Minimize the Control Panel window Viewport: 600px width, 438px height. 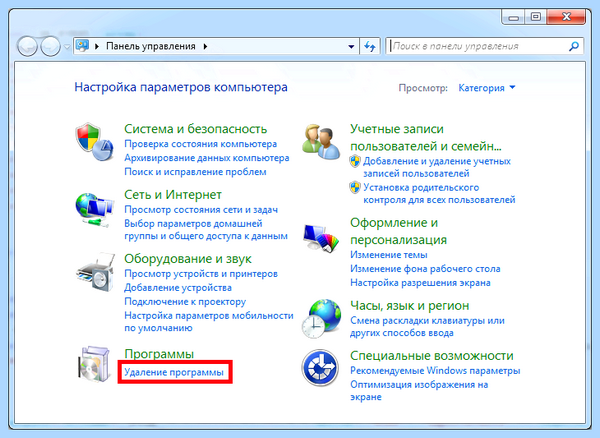point(513,17)
